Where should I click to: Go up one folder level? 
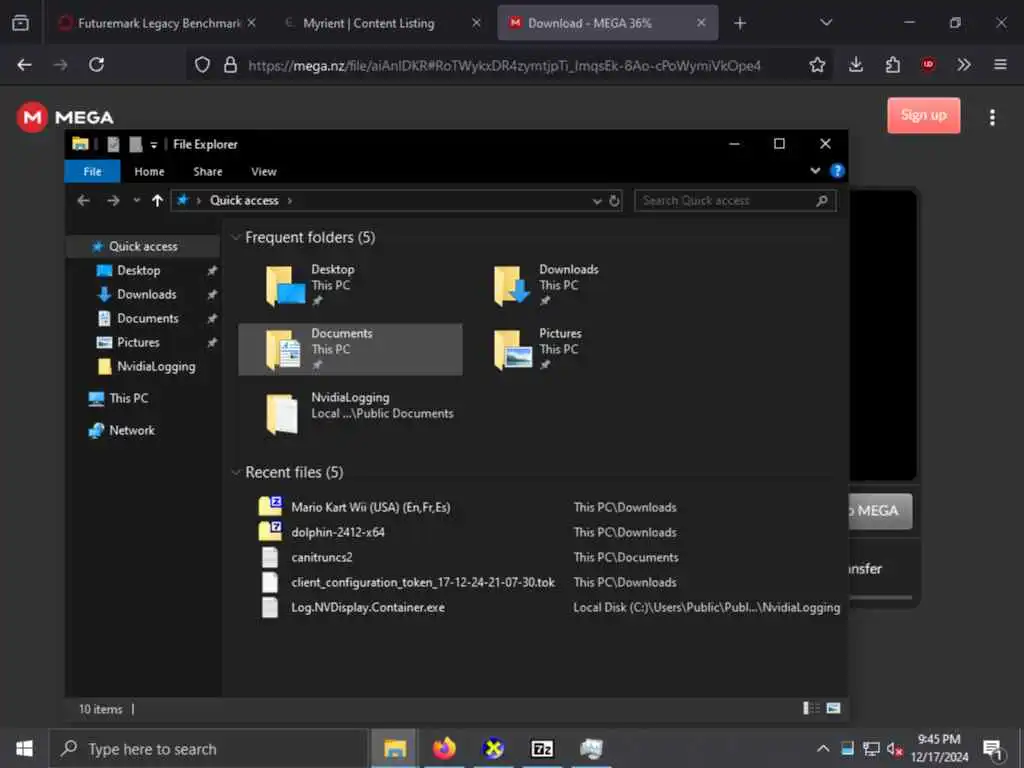pos(157,200)
